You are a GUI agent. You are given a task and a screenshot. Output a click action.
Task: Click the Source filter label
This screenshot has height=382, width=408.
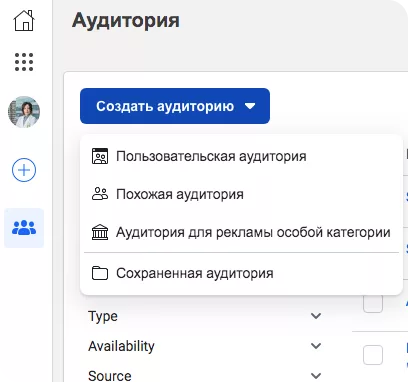pos(110,376)
